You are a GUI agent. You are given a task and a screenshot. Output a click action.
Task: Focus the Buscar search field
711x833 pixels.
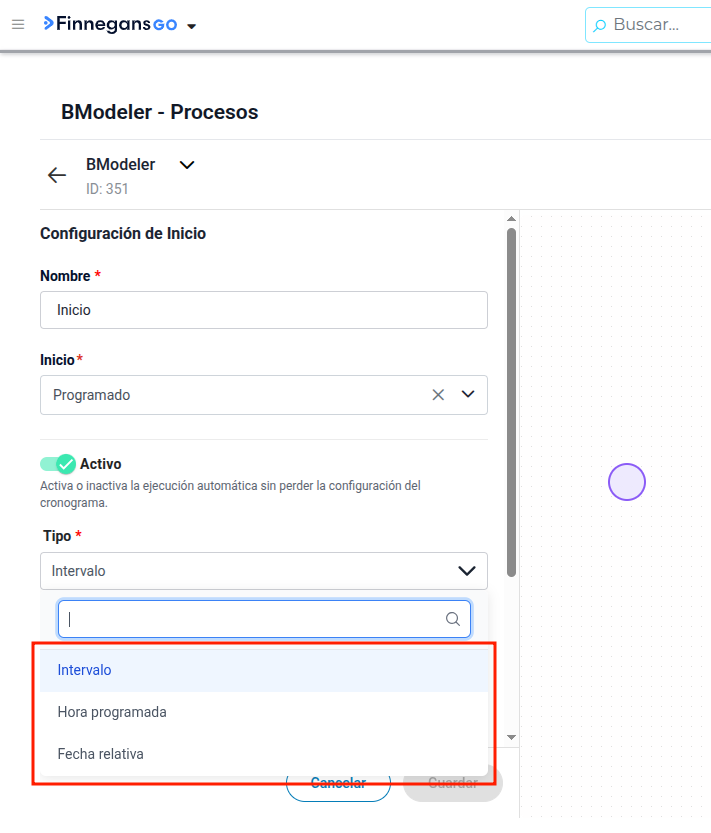click(x=648, y=24)
